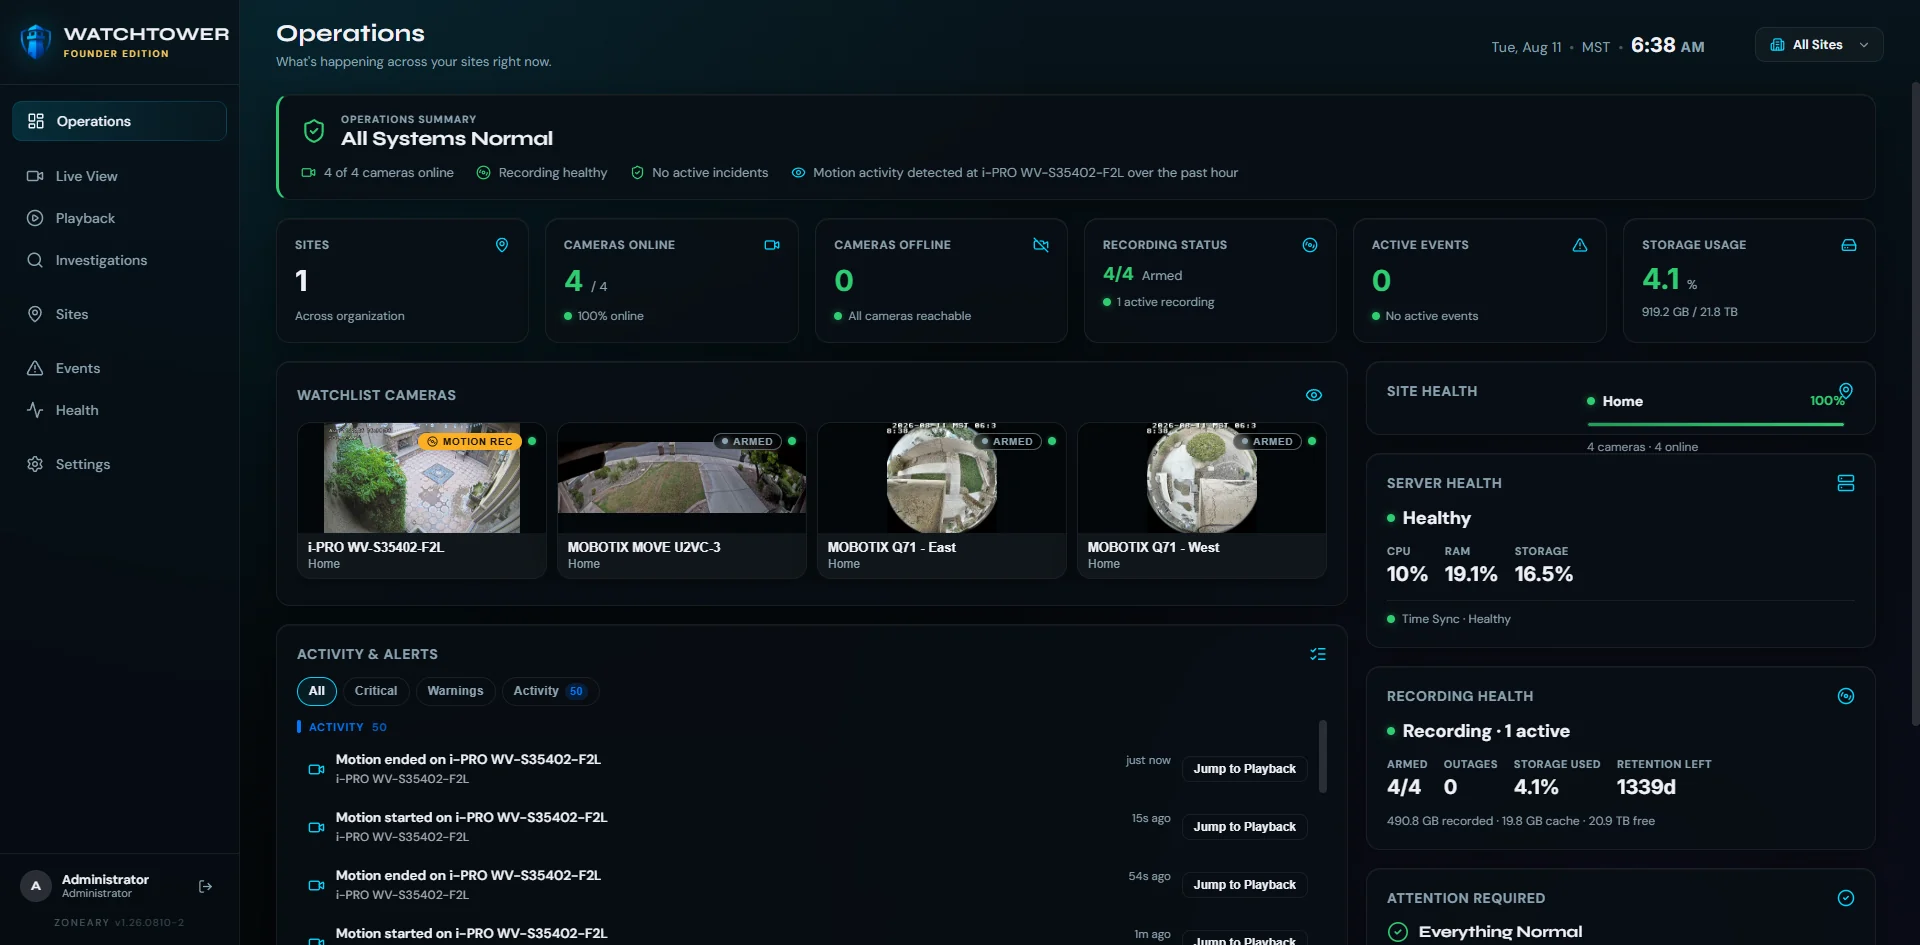The width and height of the screenshot is (1920, 945).
Task: Click the CPU 10% value
Action: [1407, 574]
